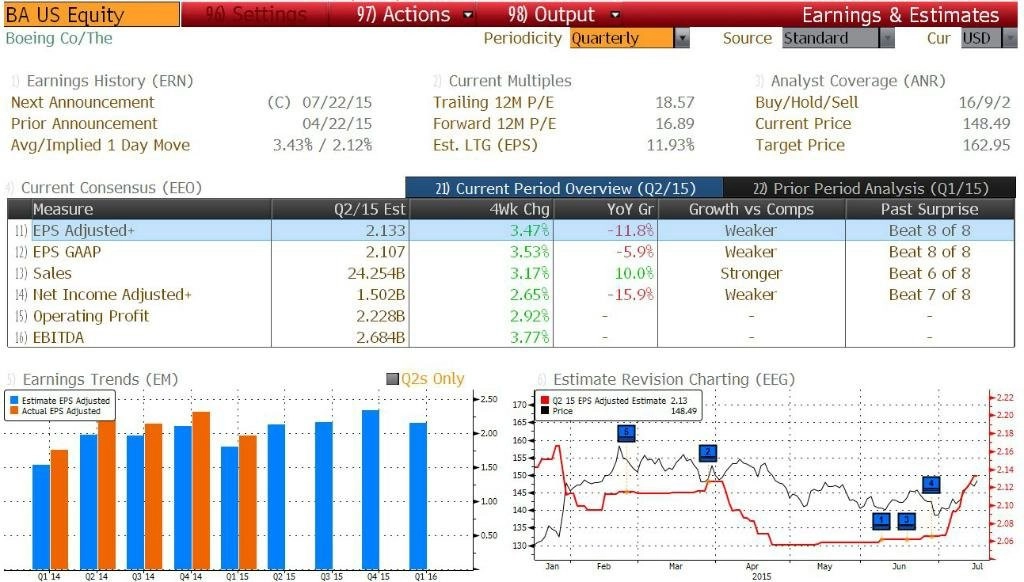This screenshot has width=1024, height=582.
Task: Click the Source dropdown arrow
Action: click(886, 39)
